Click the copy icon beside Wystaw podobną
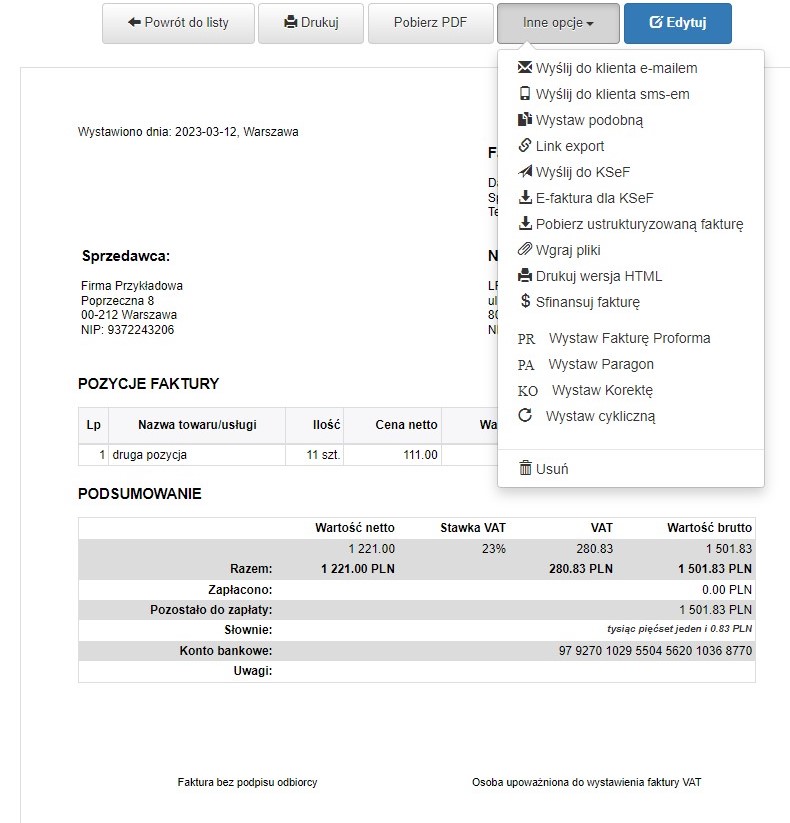Screen dimensions: 790x823 point(524,119)
